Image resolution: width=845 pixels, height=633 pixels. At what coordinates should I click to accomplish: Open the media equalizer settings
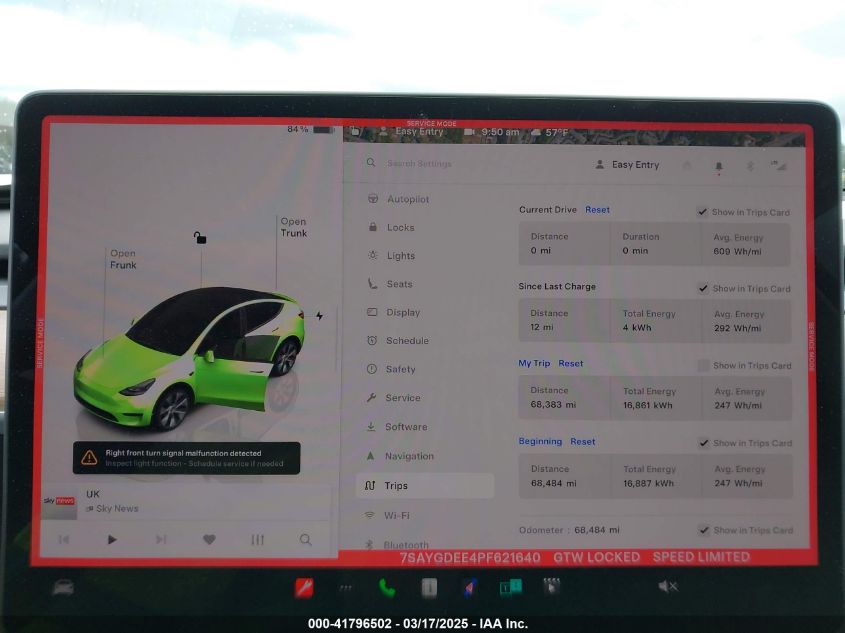257,539
